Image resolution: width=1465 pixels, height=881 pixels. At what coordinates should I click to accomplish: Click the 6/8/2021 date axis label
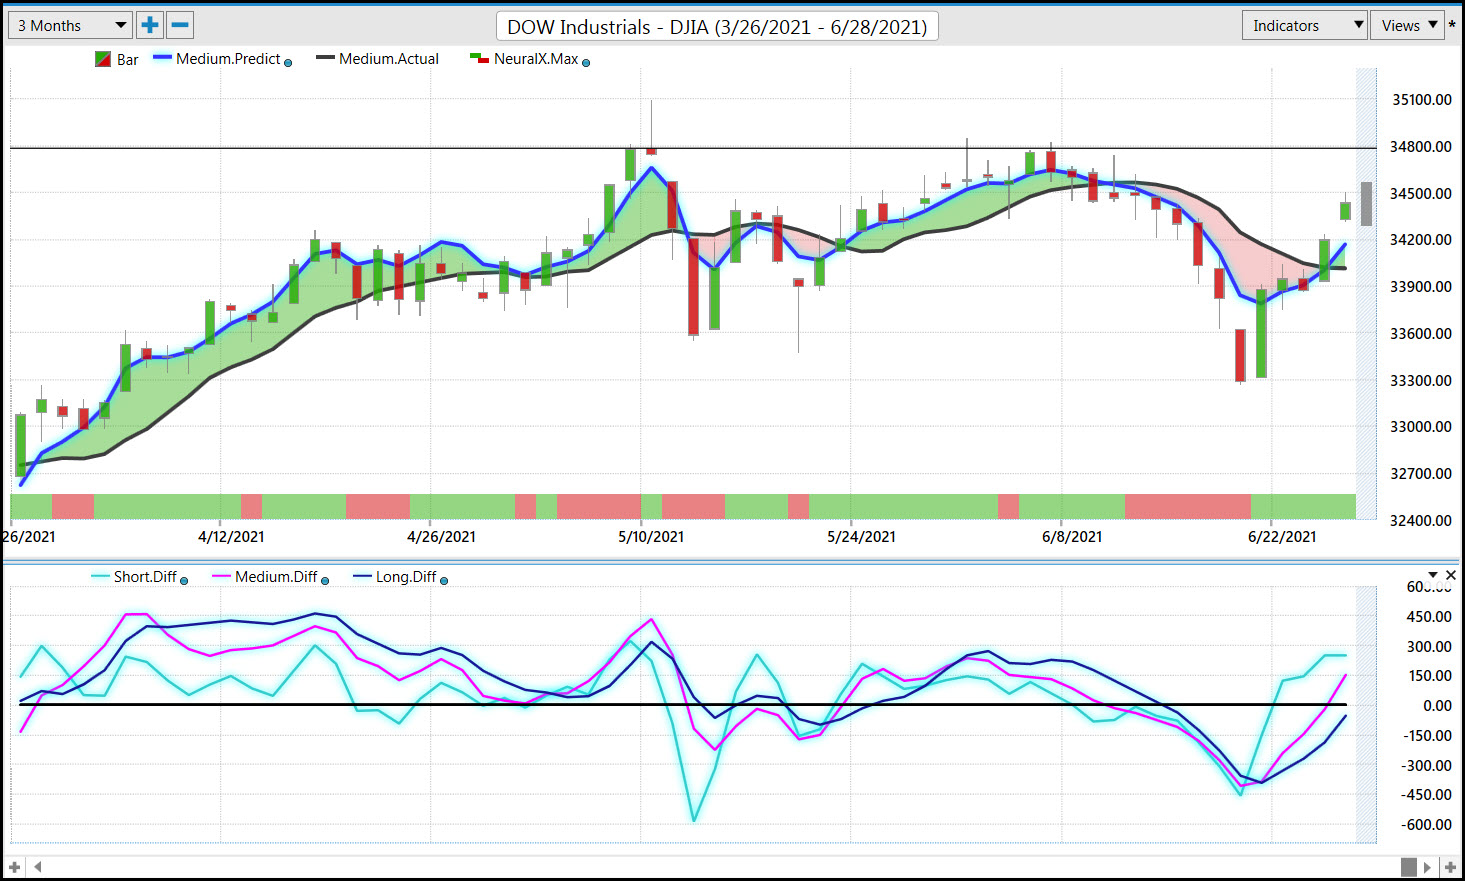click(1072, 537)
